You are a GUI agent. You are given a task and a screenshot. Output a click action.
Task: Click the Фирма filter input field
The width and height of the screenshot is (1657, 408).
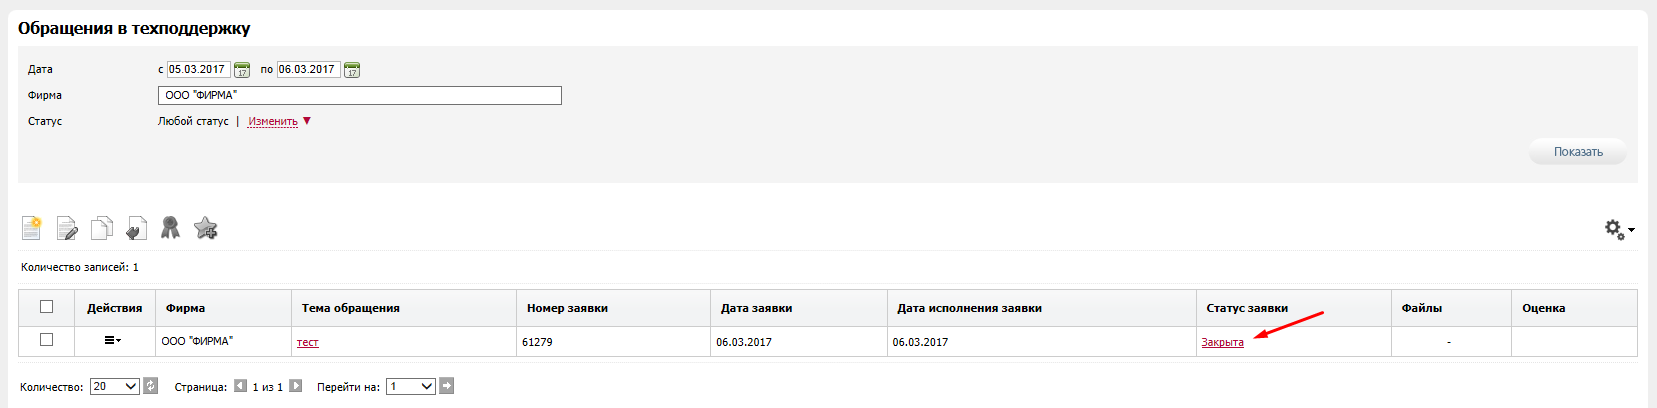tap(359, 96)
